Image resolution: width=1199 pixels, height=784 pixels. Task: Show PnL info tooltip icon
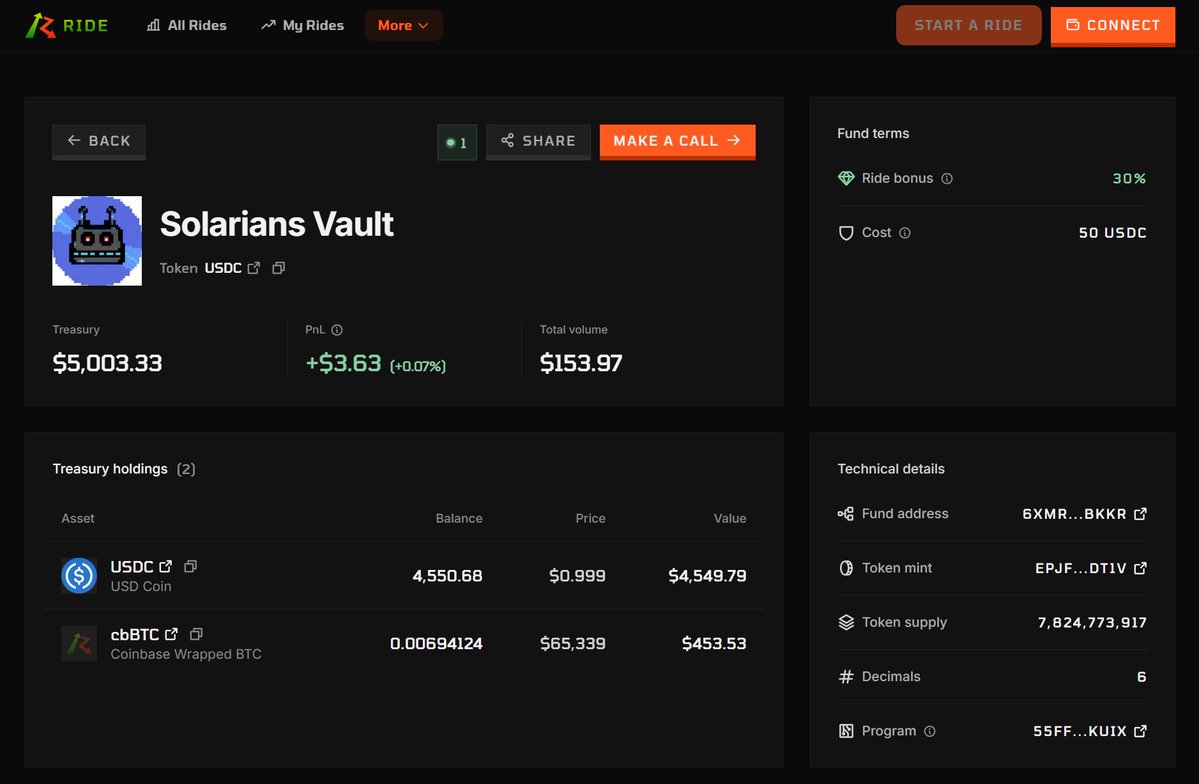[337, 330]
